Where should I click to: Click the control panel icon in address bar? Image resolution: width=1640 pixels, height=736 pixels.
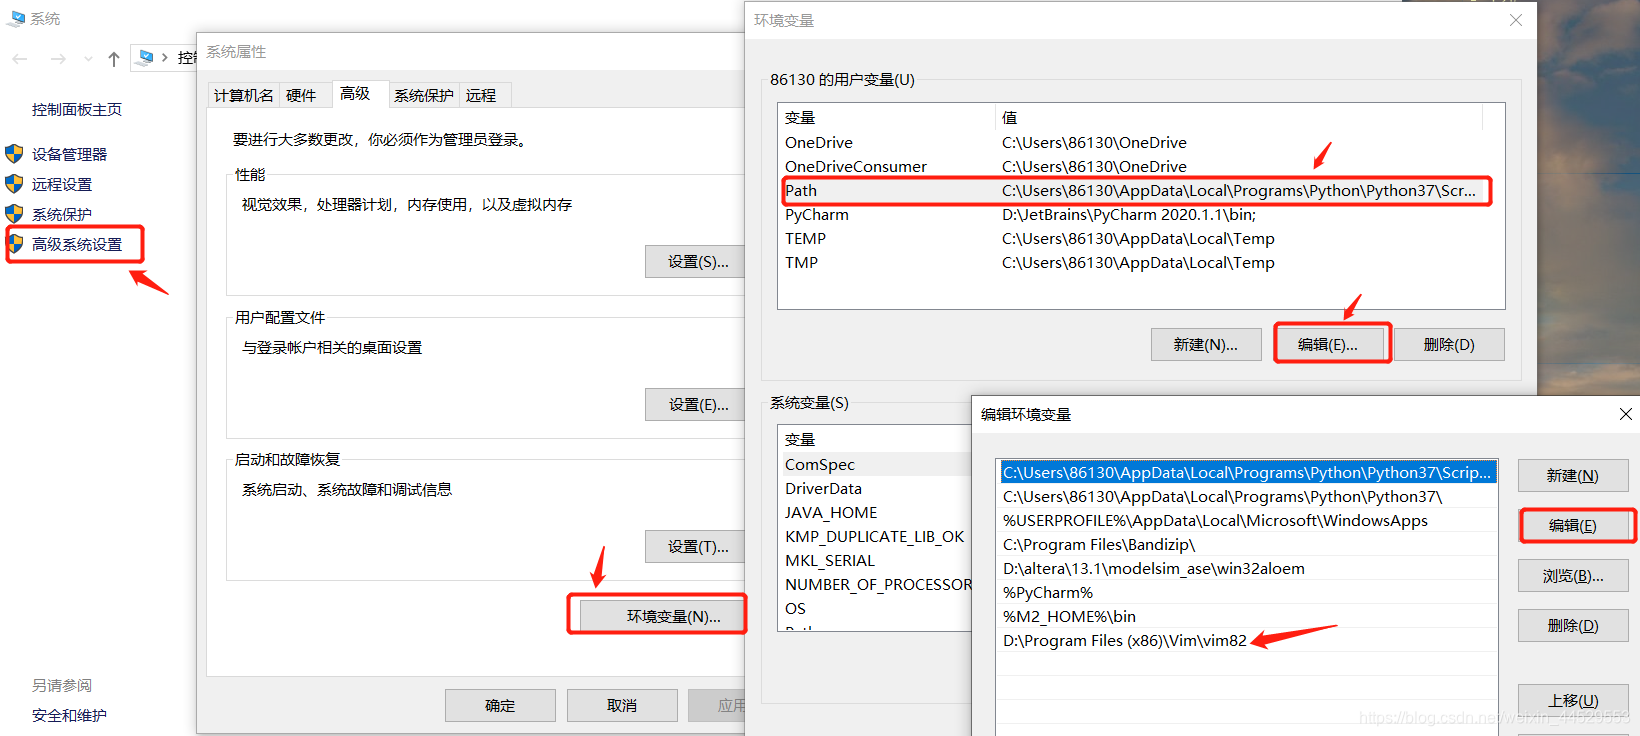(146, 58)
